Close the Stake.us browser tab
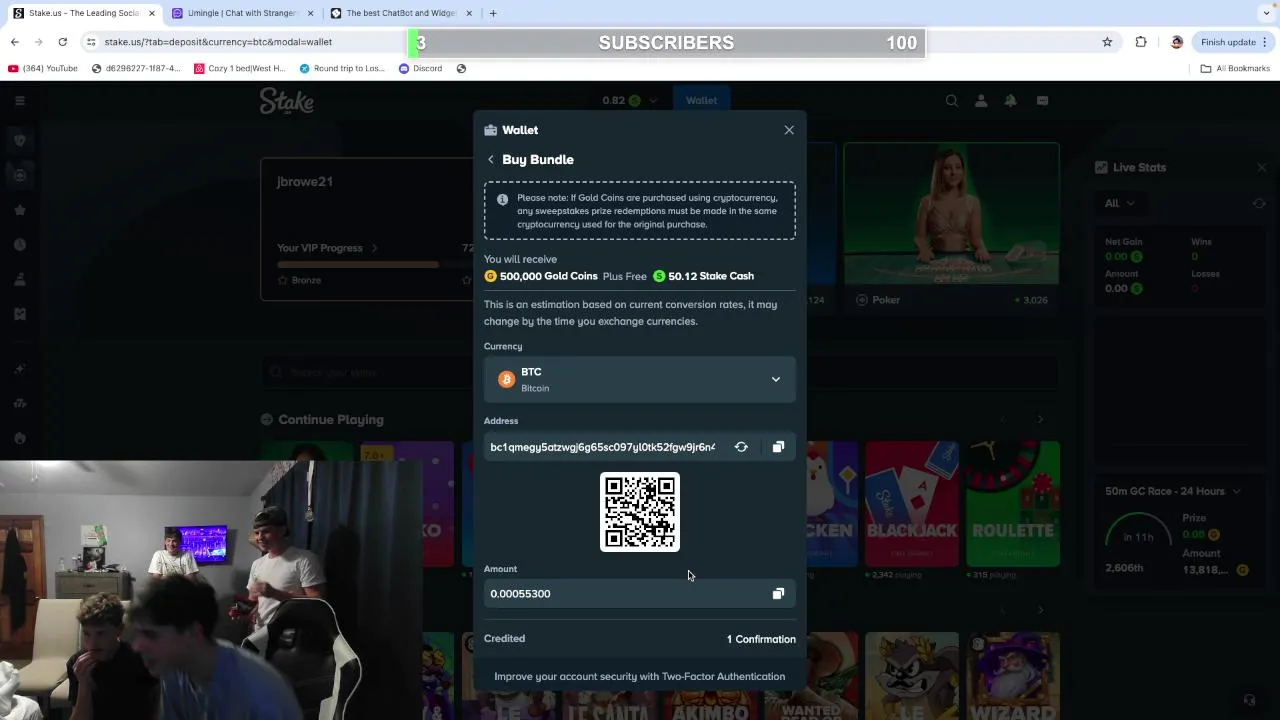Image resolution: width=1280 pixels, height=720 pixels. [x=152, y=13]
